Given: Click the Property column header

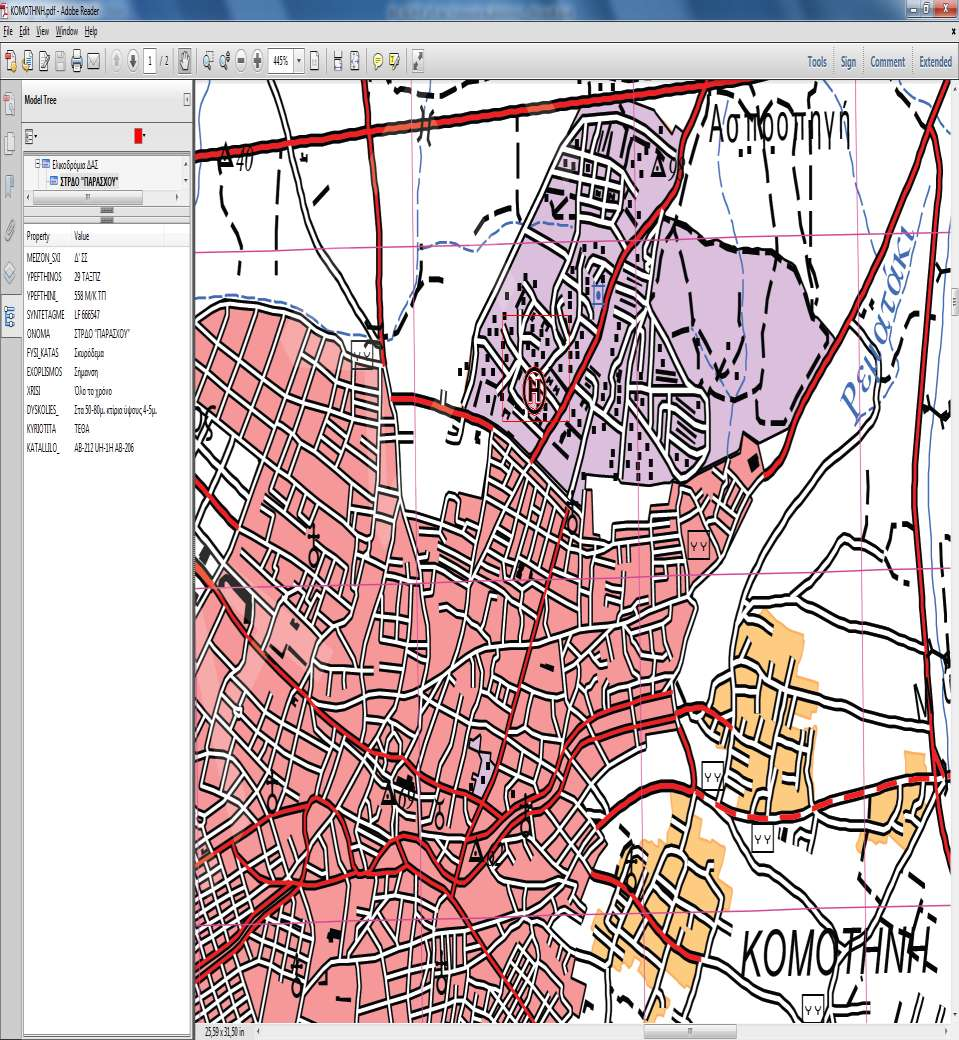Looking at the screenshot, I should (47, 236).
